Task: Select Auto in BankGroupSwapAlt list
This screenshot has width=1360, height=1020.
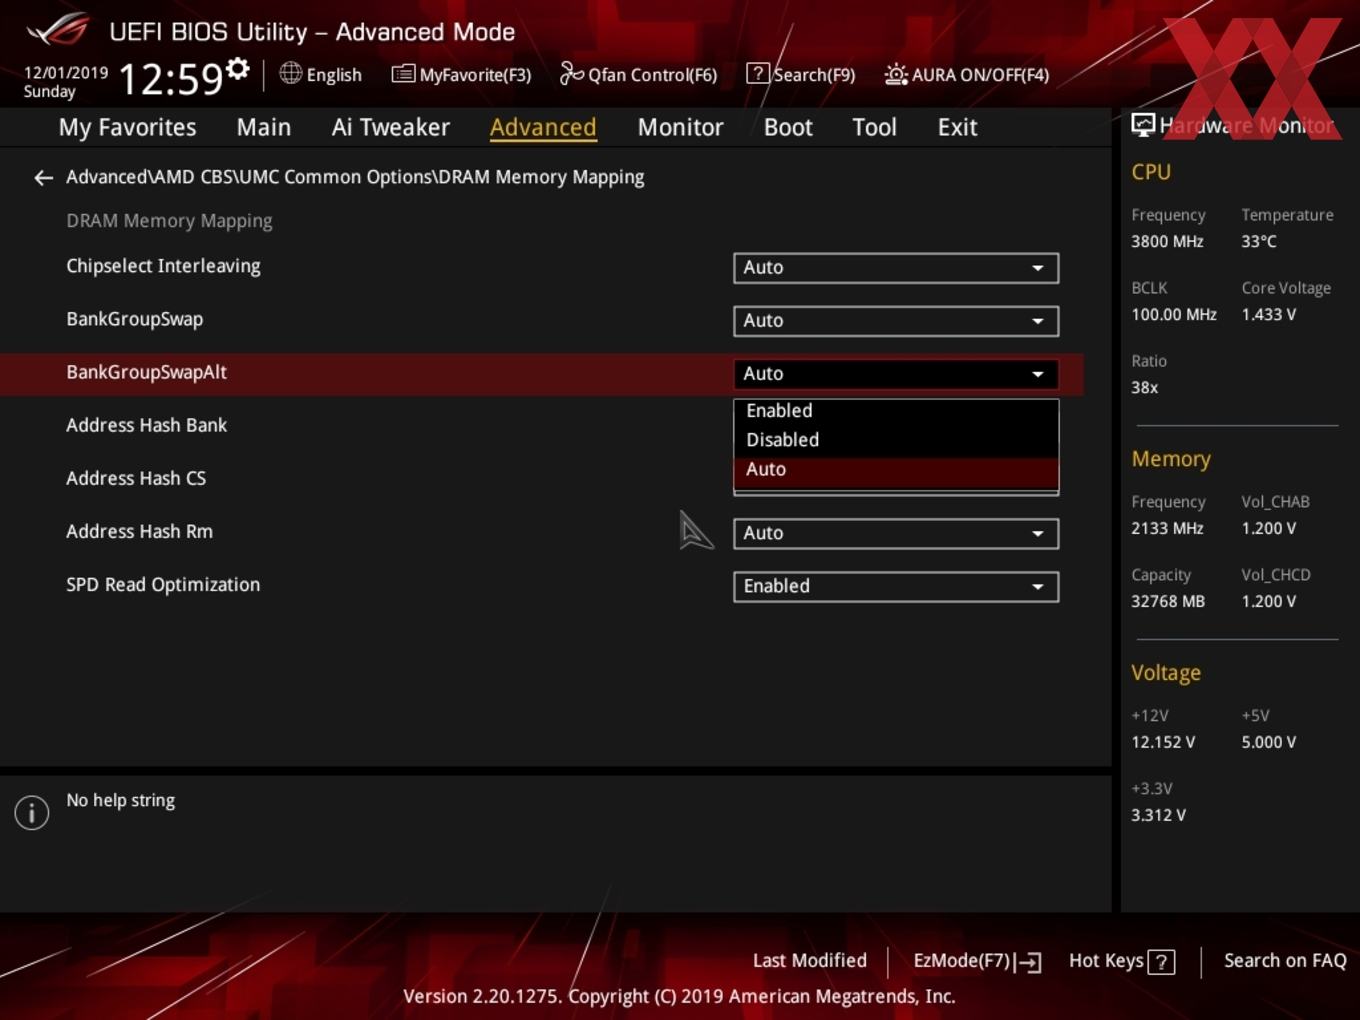Action: click(x=896, y=470)
